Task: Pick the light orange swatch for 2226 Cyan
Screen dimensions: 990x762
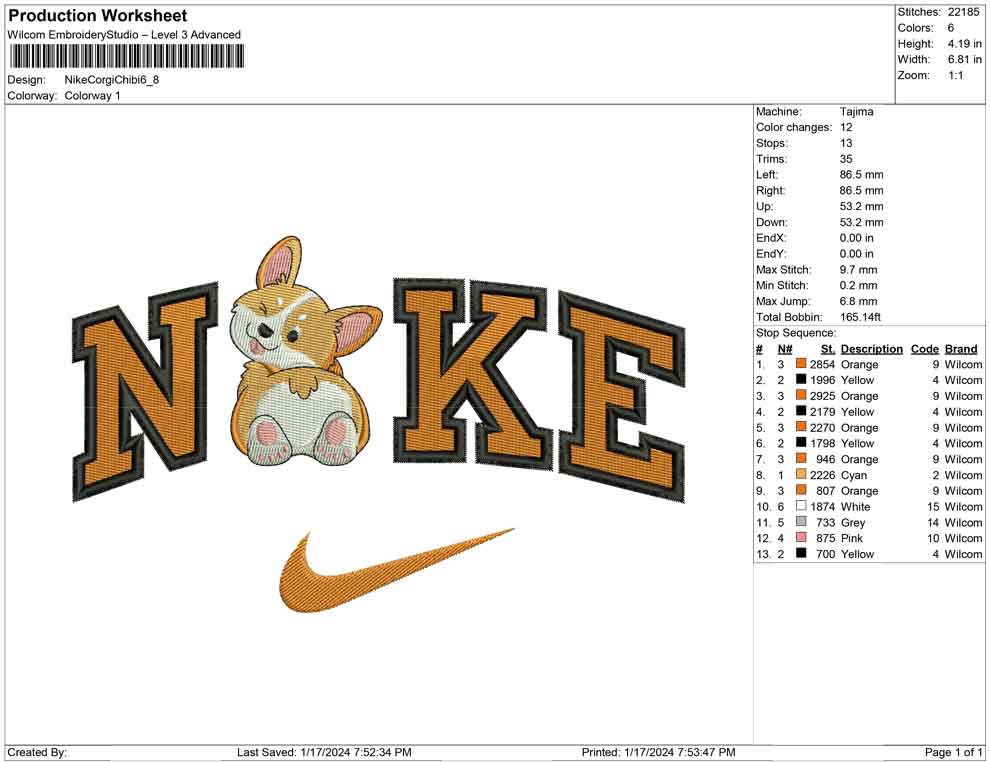Action: pyautogui.click(x=801, y=474)
